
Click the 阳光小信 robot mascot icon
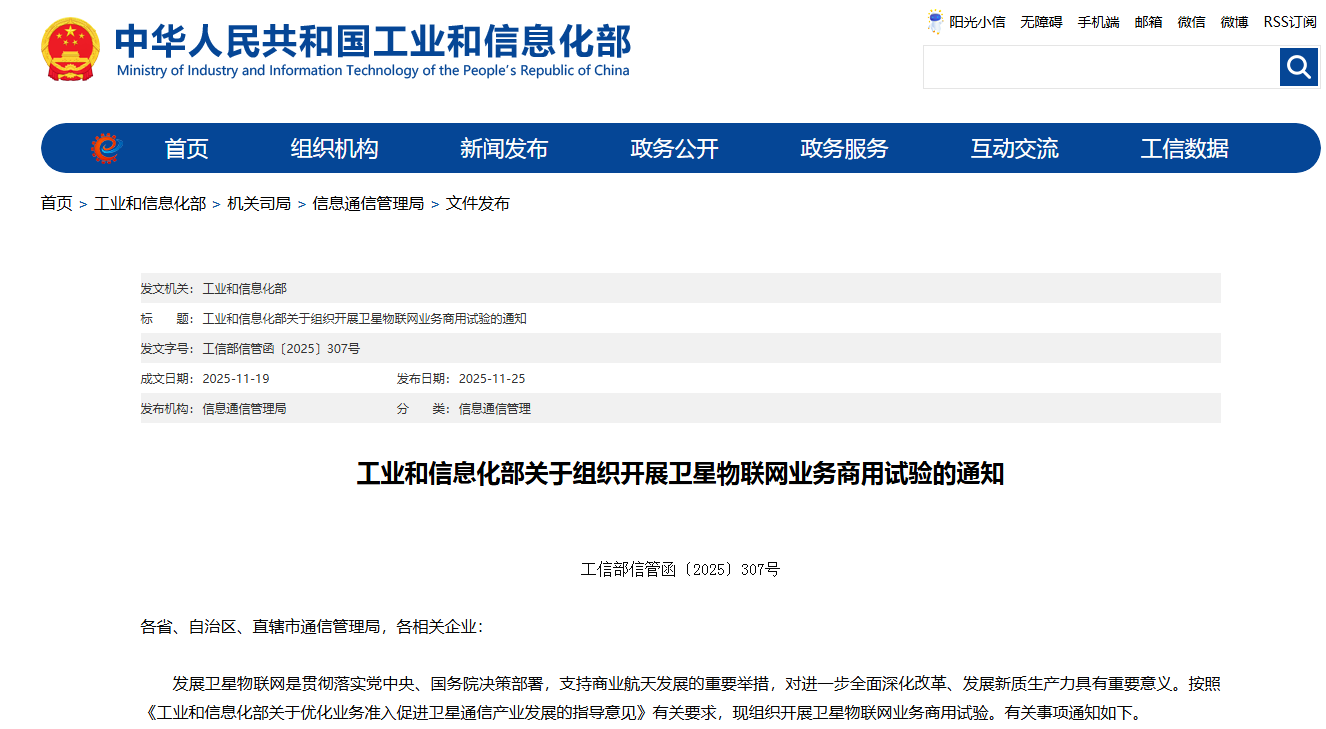click(935, 21)
